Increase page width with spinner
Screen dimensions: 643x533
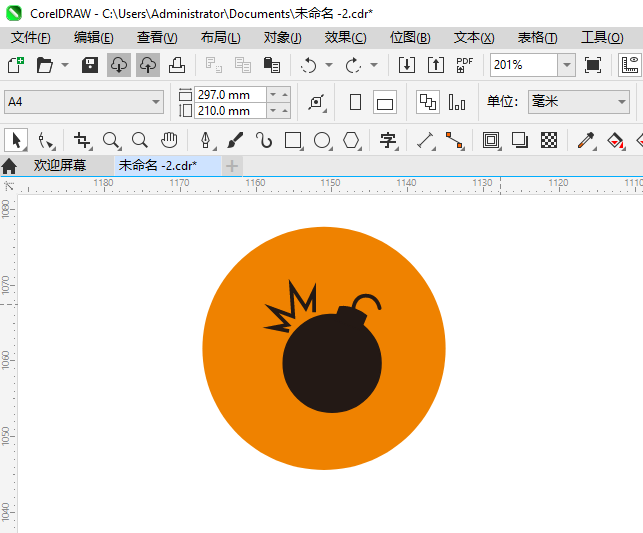(x=285, y=94)
